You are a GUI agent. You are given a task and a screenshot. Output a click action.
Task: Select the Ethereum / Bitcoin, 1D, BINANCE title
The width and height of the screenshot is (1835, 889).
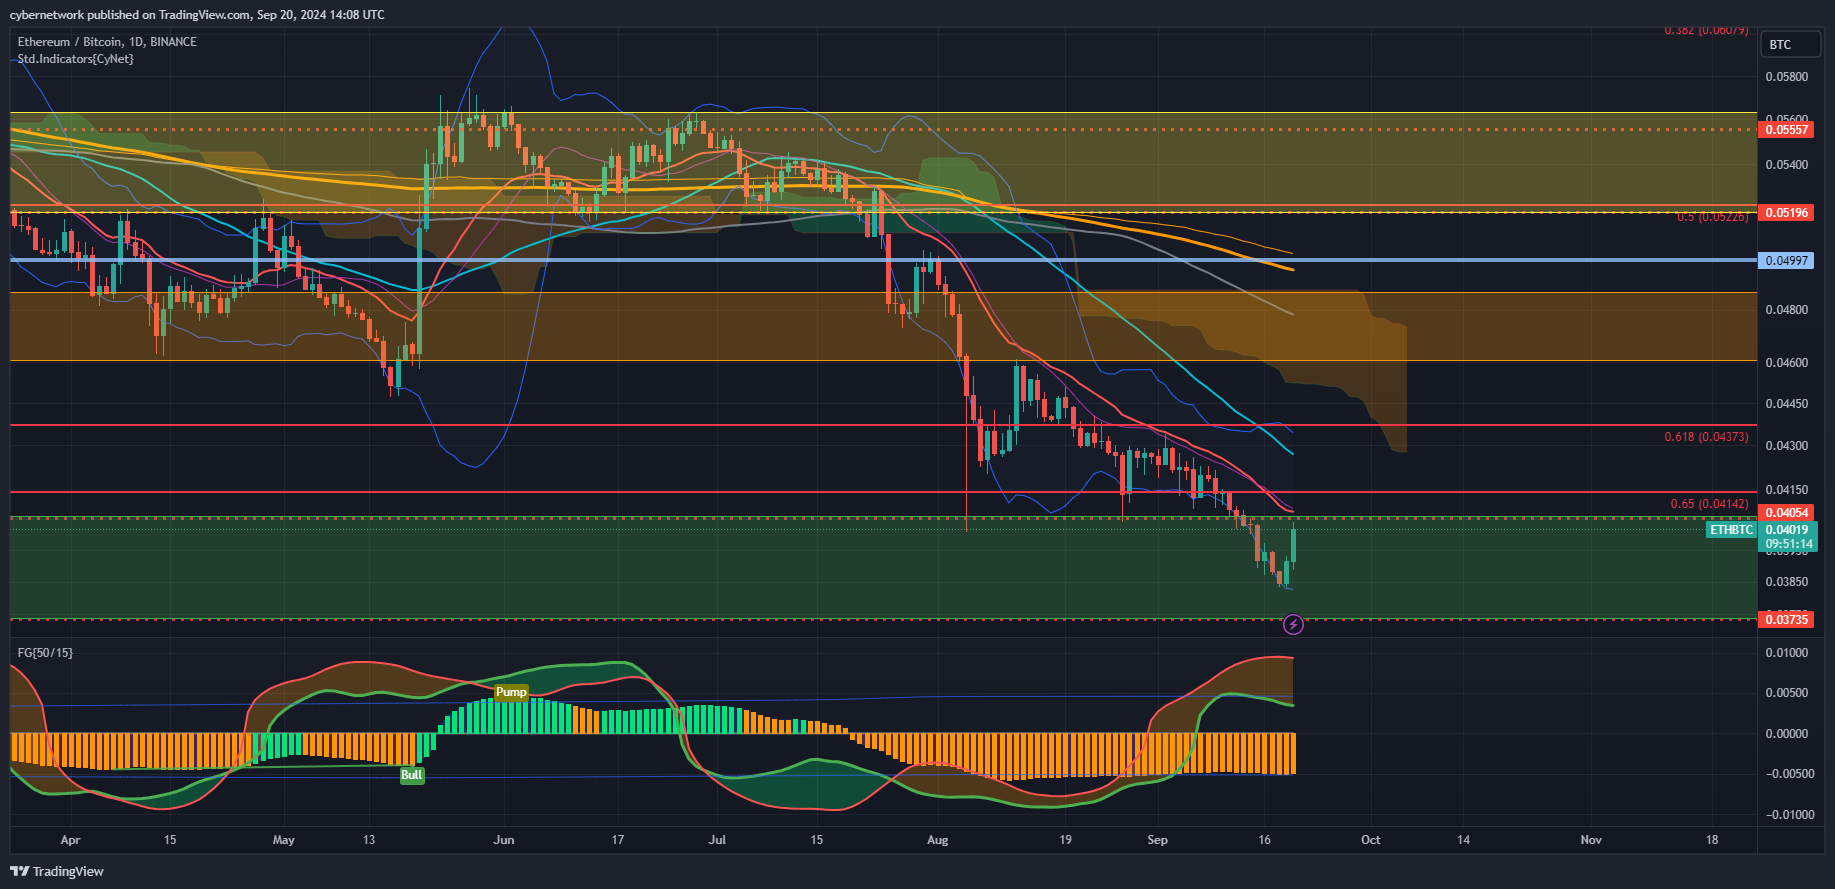click(107, 42)
